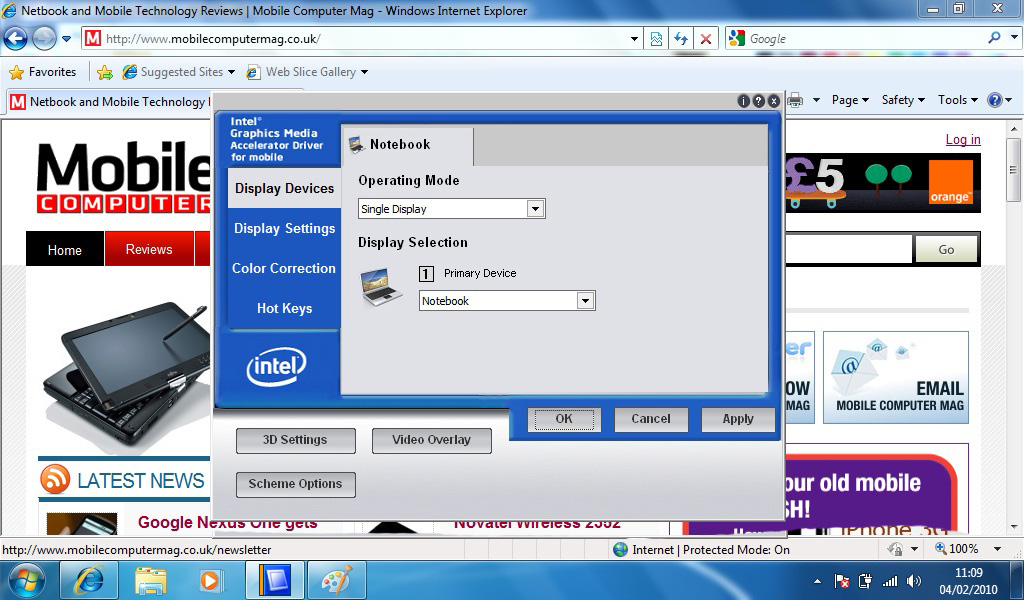
Task: Open the Home navigation item
Action: [x=65, y=249]
